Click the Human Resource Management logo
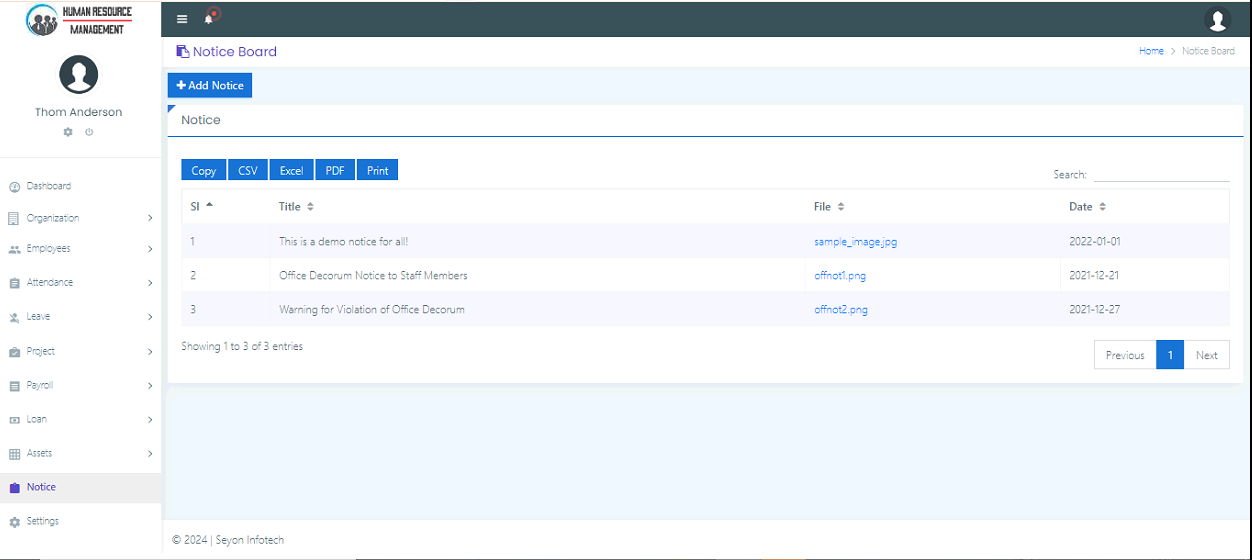Viewport: 1252px width, 560px height. tap(80, 19)
